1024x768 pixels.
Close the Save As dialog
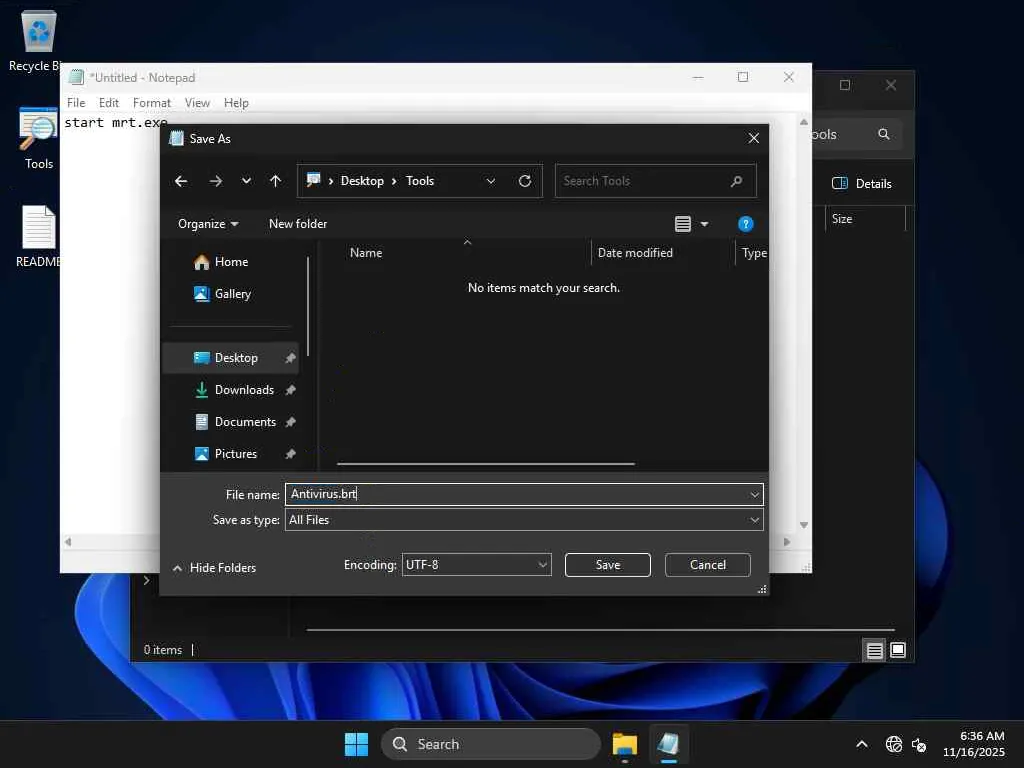pos(754,138)
